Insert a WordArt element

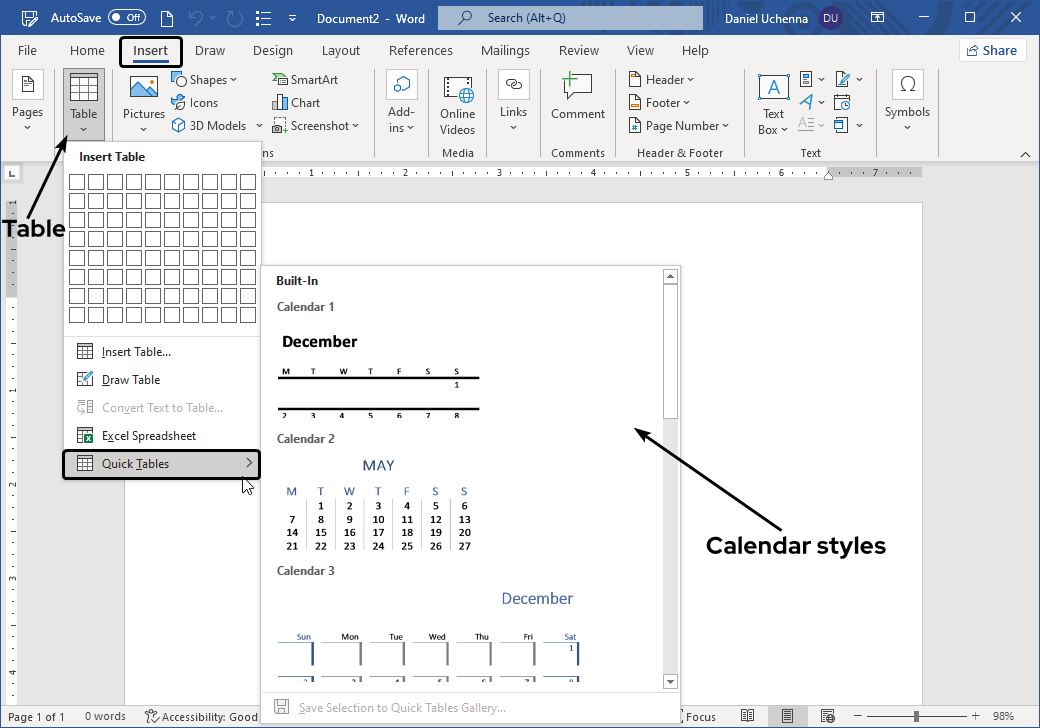pos(806,102)
